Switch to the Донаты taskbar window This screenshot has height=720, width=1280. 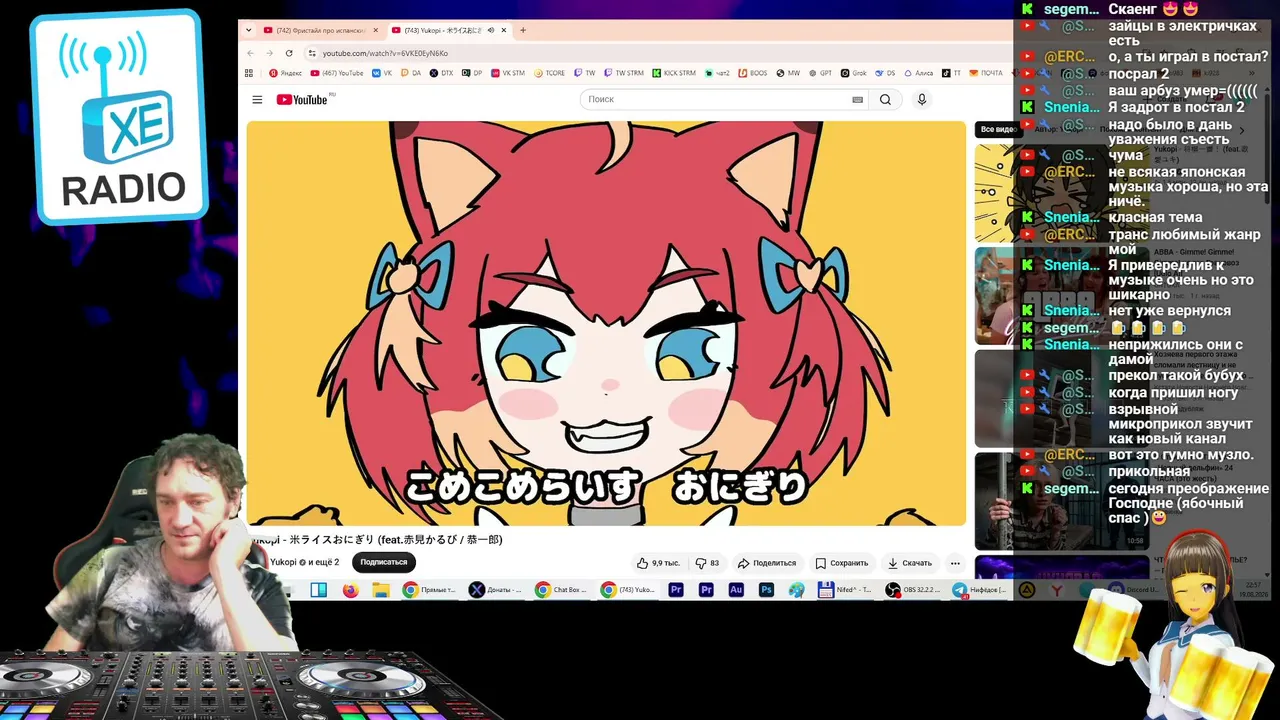click(x=495, y=590)
